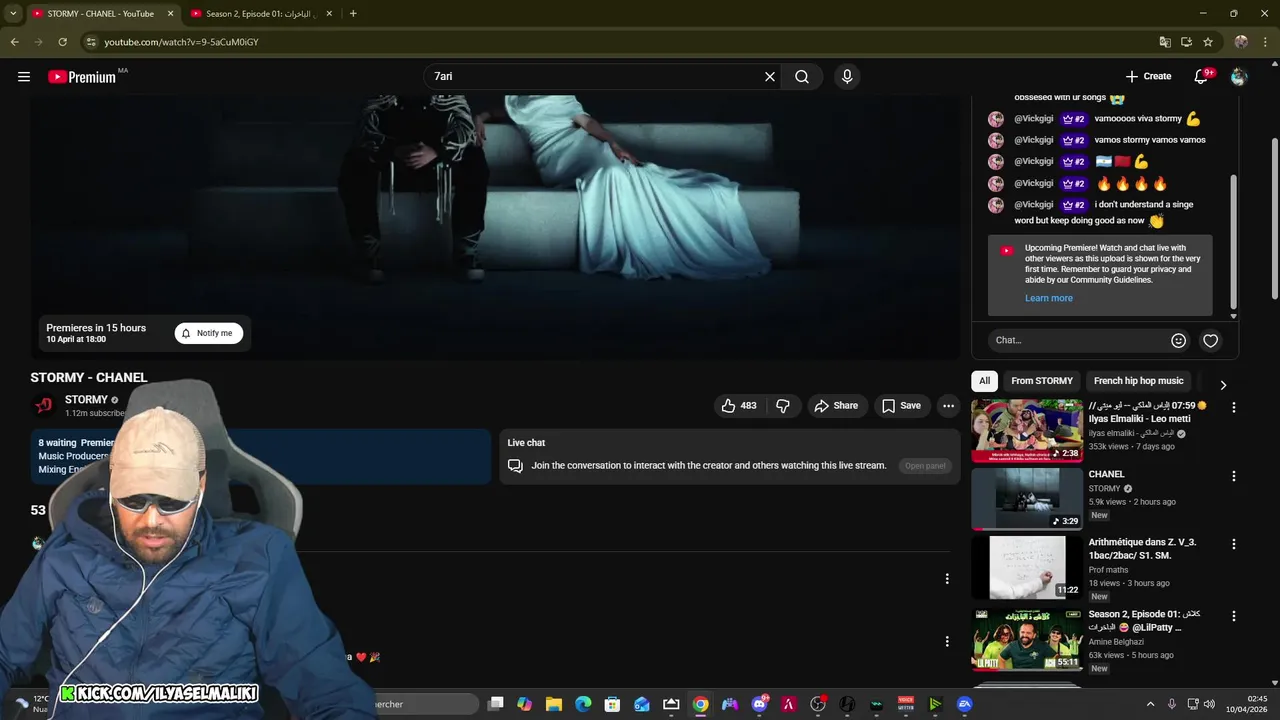
Task: Open File Explorer from the taskbar
Action: (x=554, y=704)
